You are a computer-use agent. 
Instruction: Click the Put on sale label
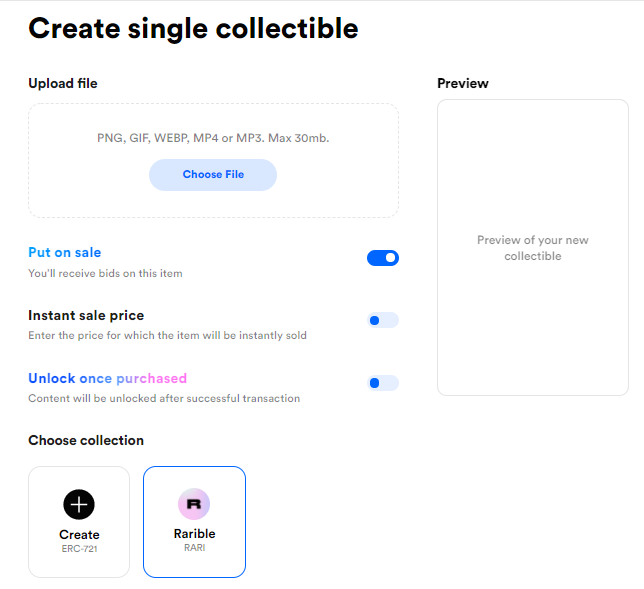tap(64, 252)
